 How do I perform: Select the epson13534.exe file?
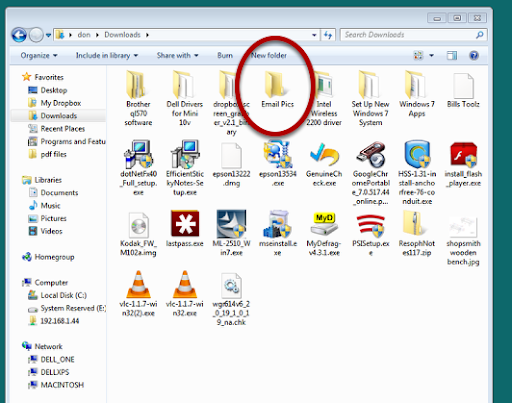[277, 164]
